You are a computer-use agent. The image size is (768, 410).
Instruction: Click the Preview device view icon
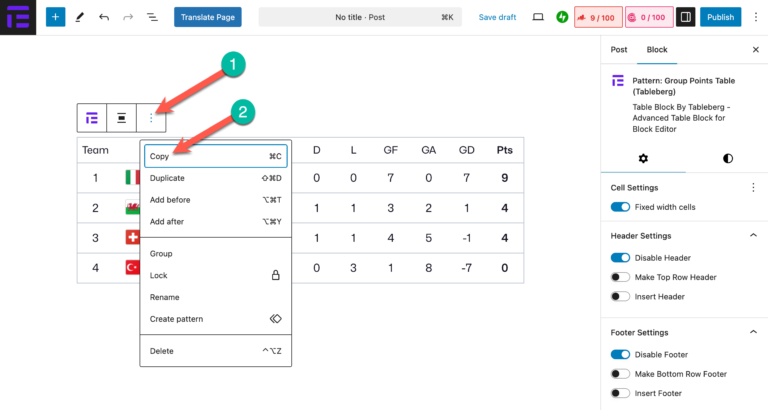coord(538,17)
